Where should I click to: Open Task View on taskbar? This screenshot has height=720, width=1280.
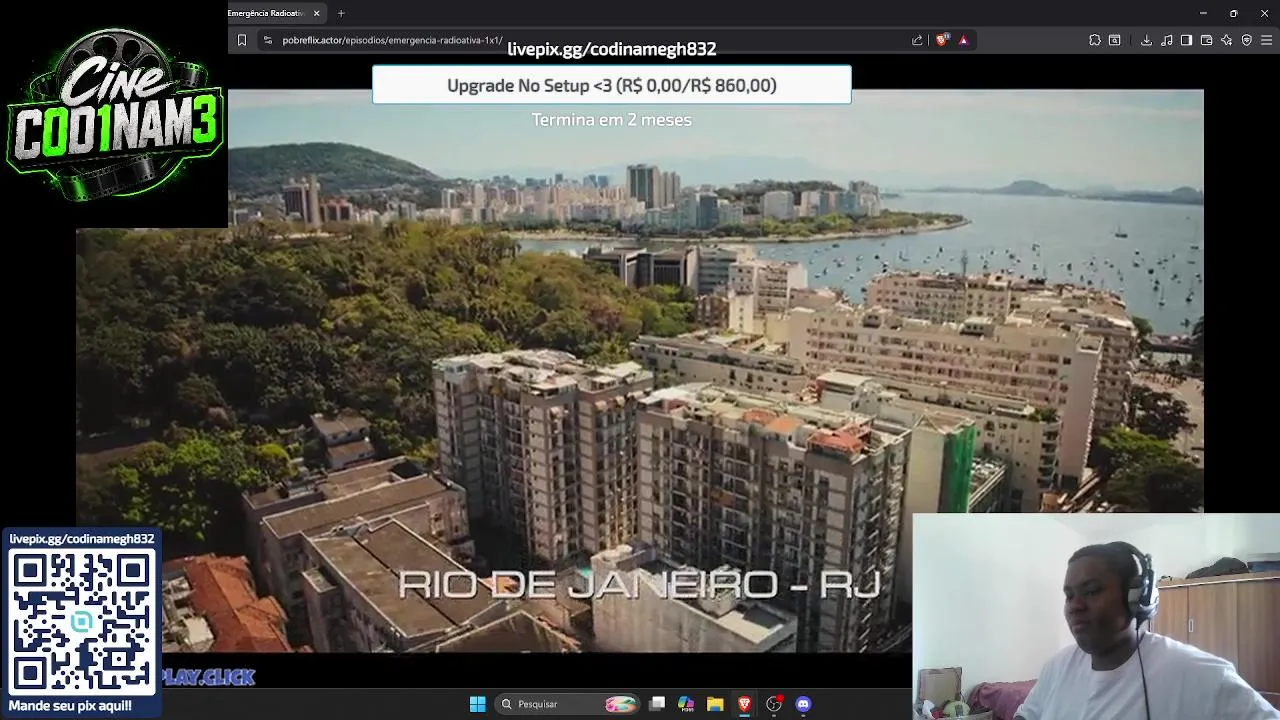pyautogui.click(x=657, y=704)
